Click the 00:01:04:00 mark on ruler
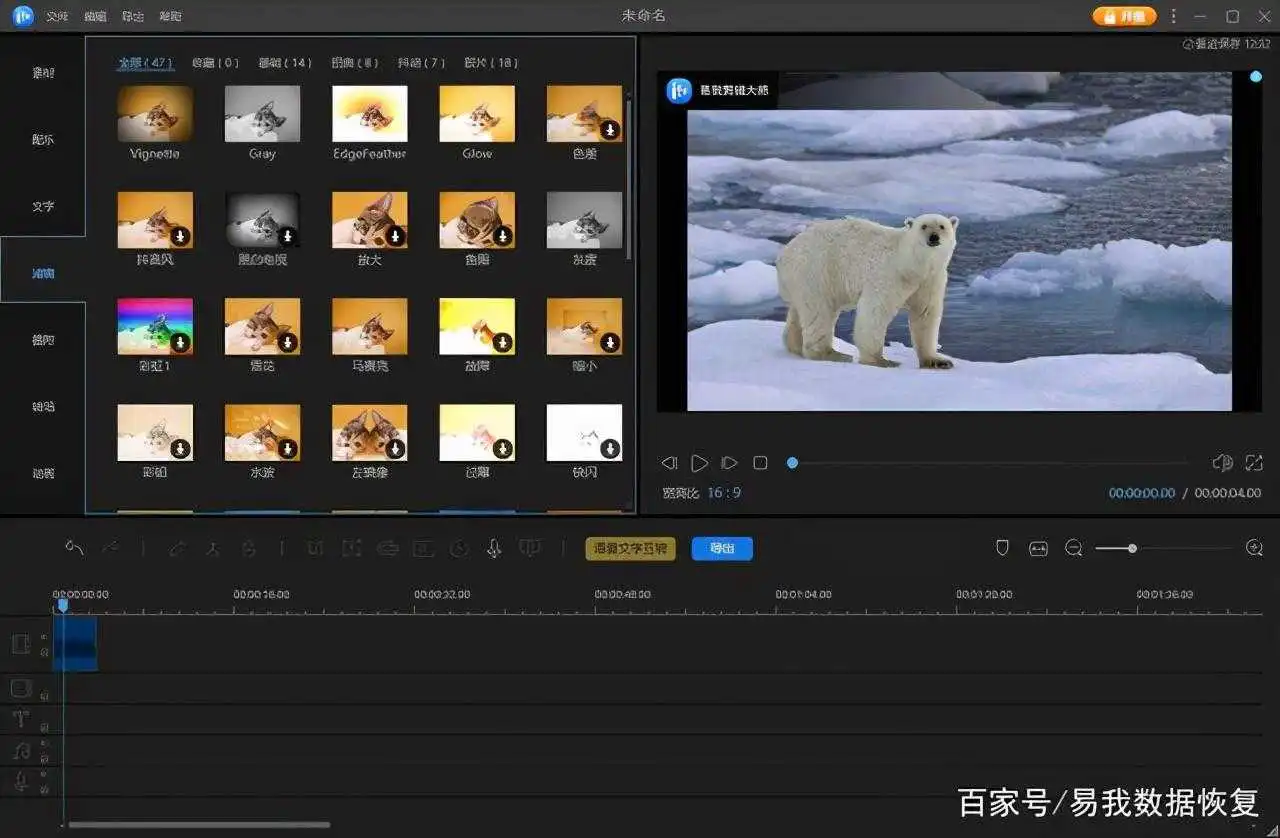Viewport: 1280px width, 838px height. [803, 594]
